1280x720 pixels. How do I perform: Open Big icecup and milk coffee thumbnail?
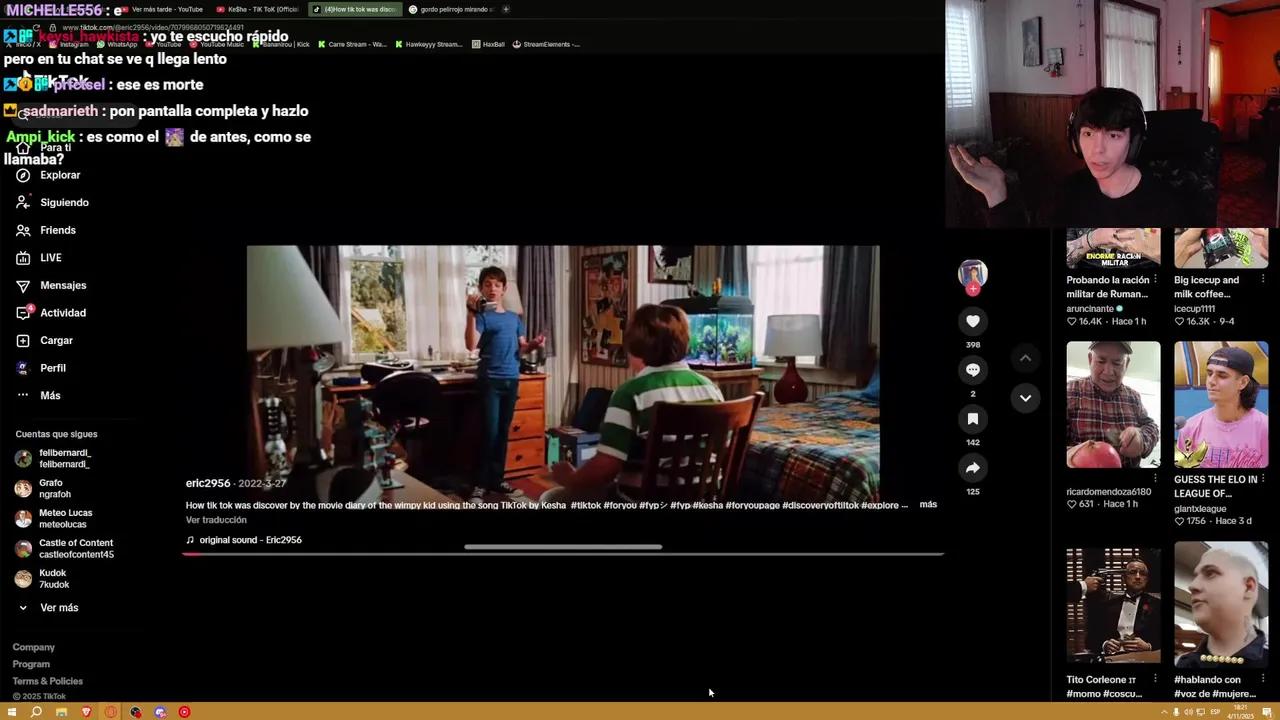click(x=1221, y=248)
